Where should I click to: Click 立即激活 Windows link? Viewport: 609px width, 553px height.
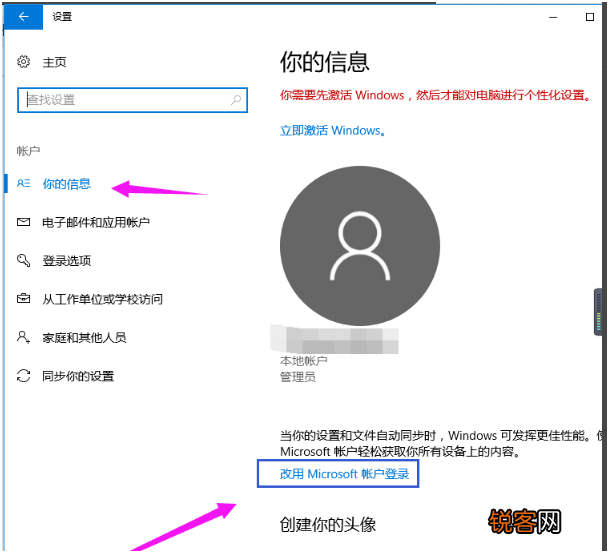[x=333, y=130]
